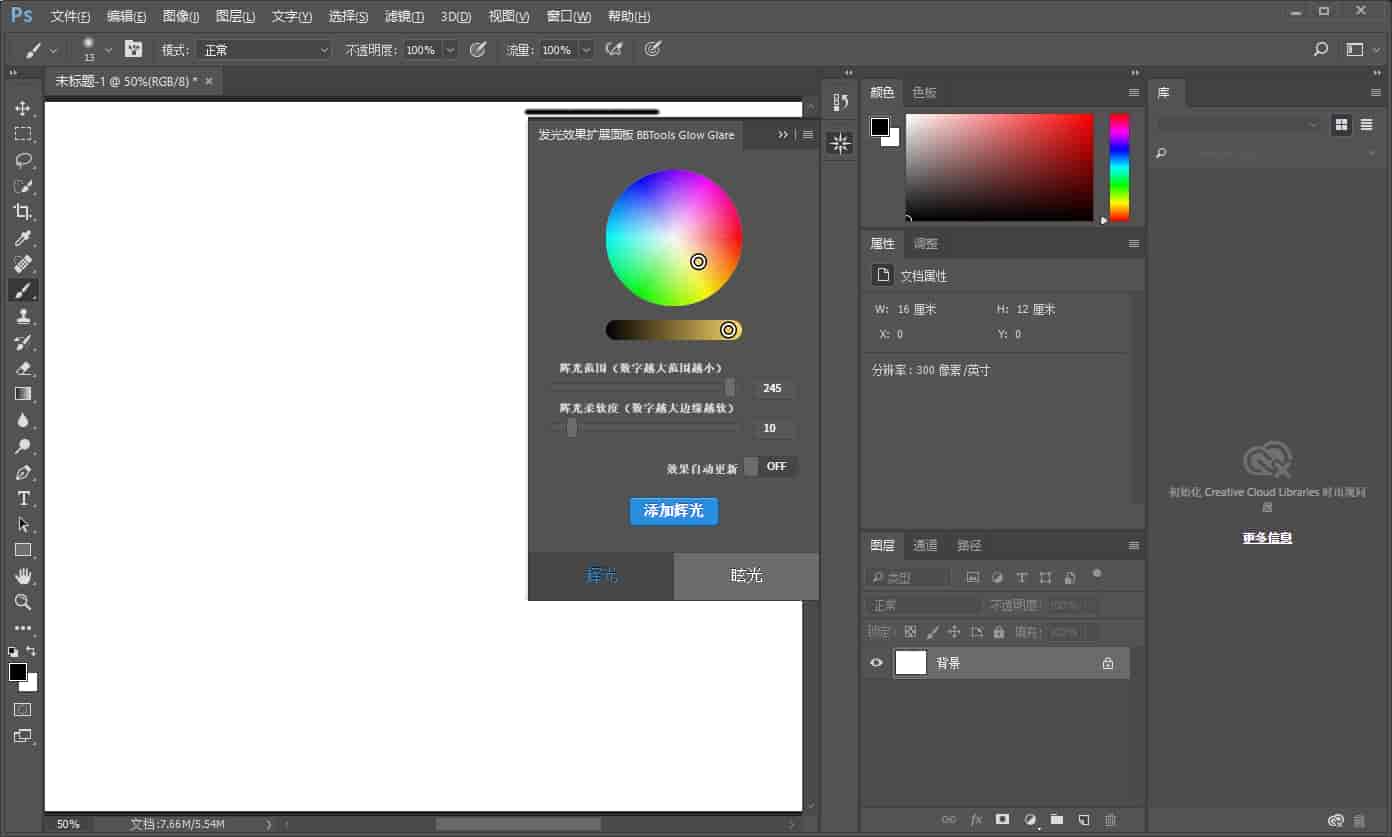Select the Horizontal Type tool
This screenshot has height=837, width=1392.
tap(23, 498)
